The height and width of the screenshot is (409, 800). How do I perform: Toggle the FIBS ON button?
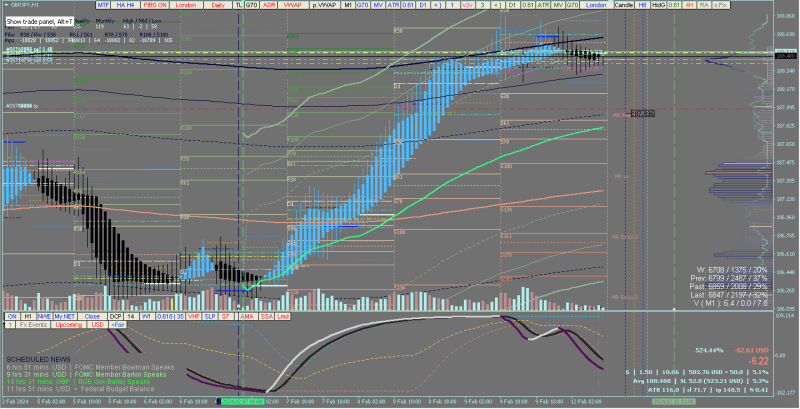[155, 5]
